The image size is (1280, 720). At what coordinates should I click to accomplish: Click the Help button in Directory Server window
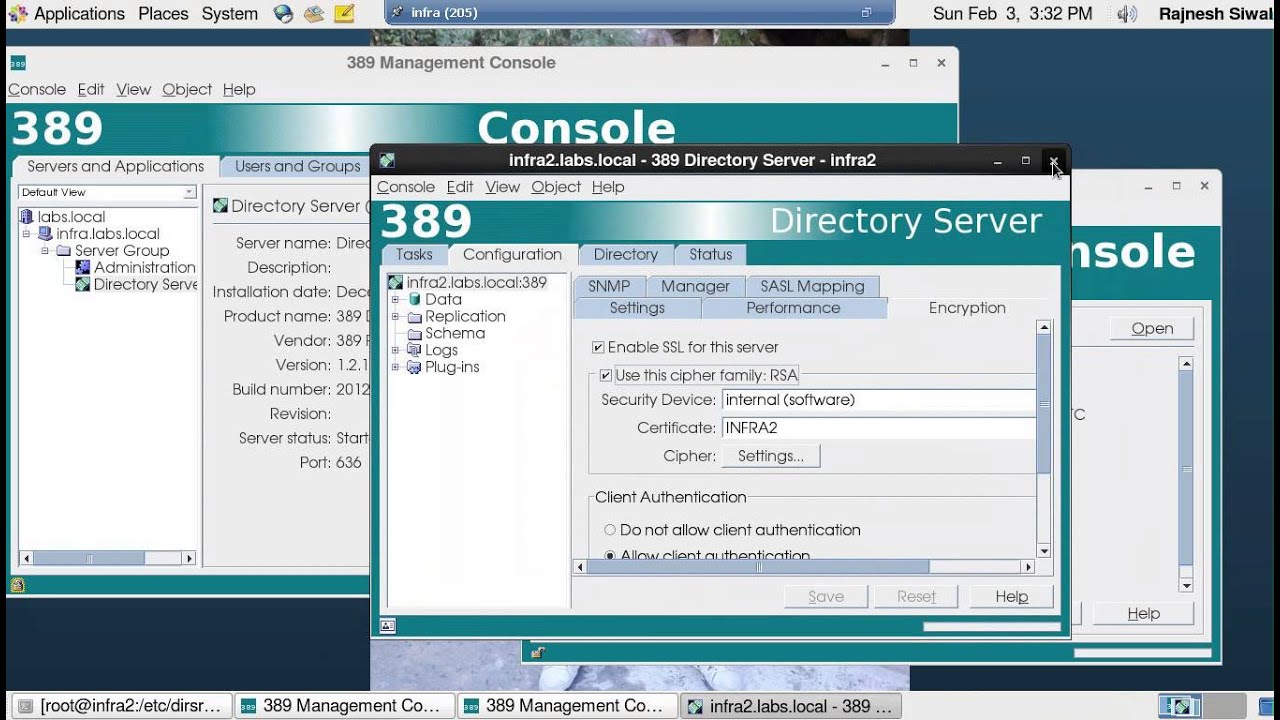(x=1011, y=597)
